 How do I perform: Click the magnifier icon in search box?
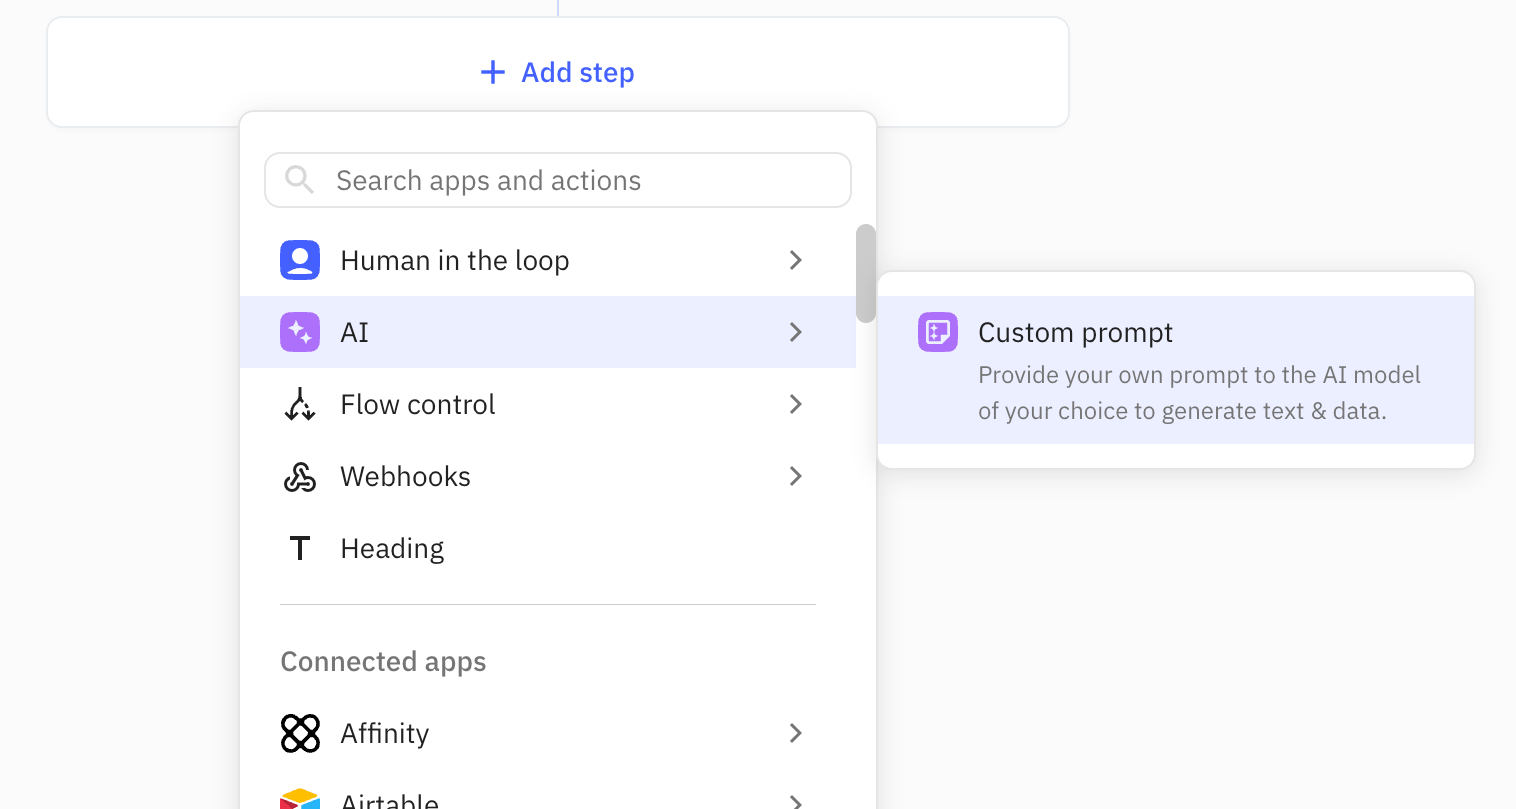pyautogui.click(x=299, y=180)
